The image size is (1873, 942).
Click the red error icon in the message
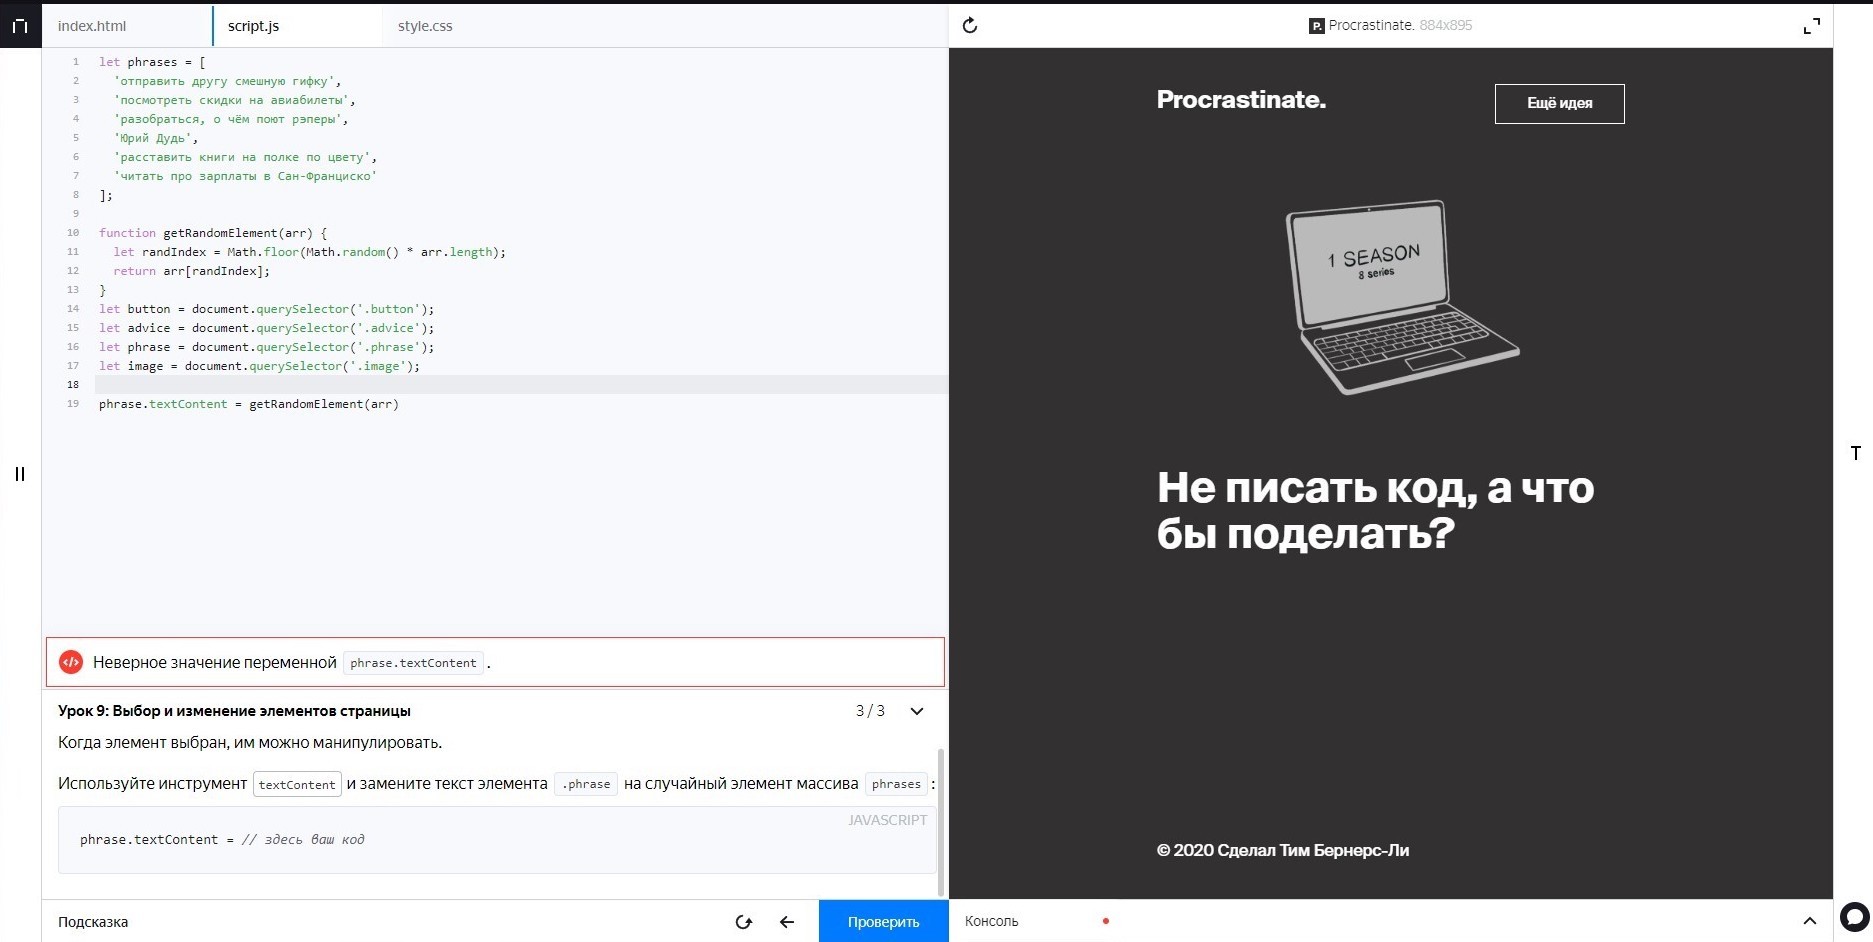pyautogui.click(x=71, y=662)
